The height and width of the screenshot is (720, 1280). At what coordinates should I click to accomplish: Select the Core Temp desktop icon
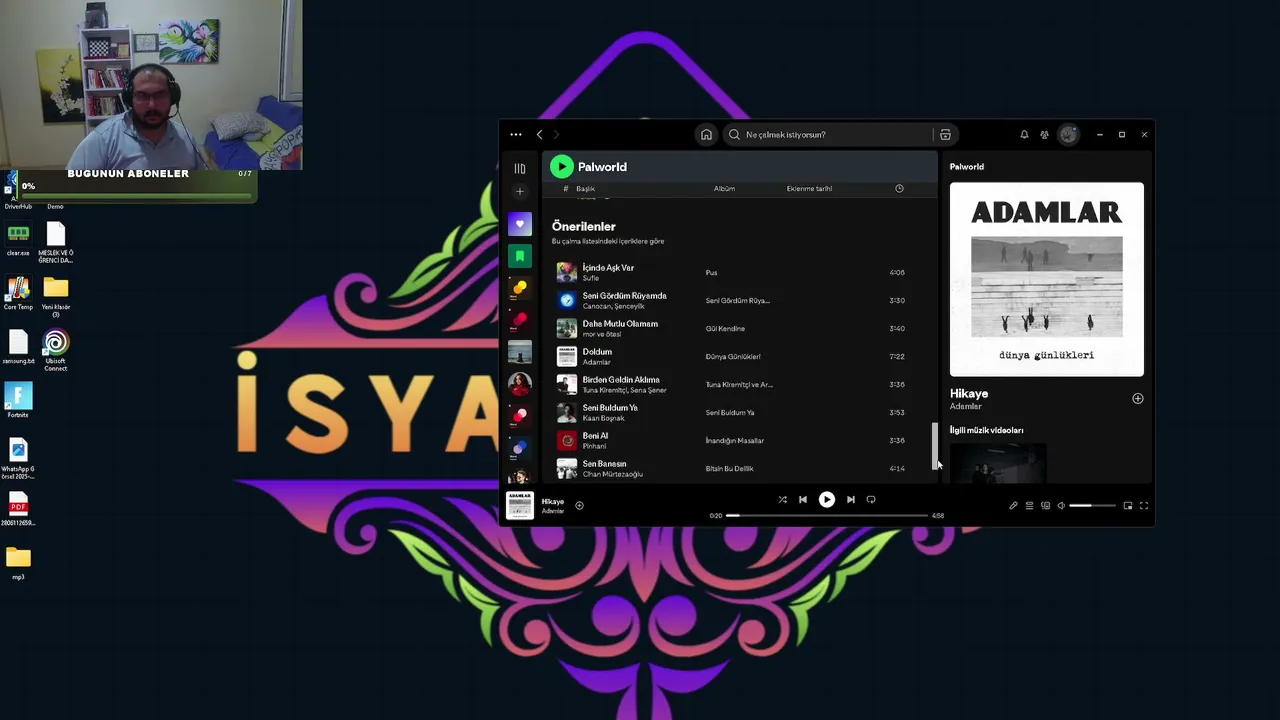tap(18, 293)
